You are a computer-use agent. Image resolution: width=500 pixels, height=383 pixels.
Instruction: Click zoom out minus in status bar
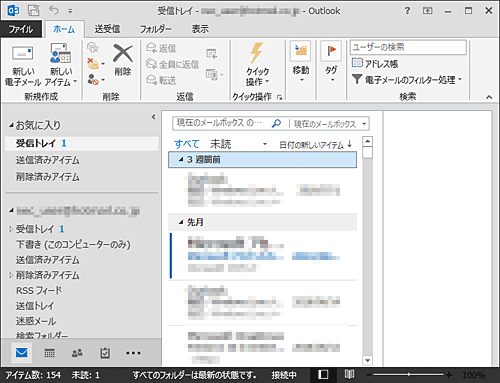pos(368,375)
